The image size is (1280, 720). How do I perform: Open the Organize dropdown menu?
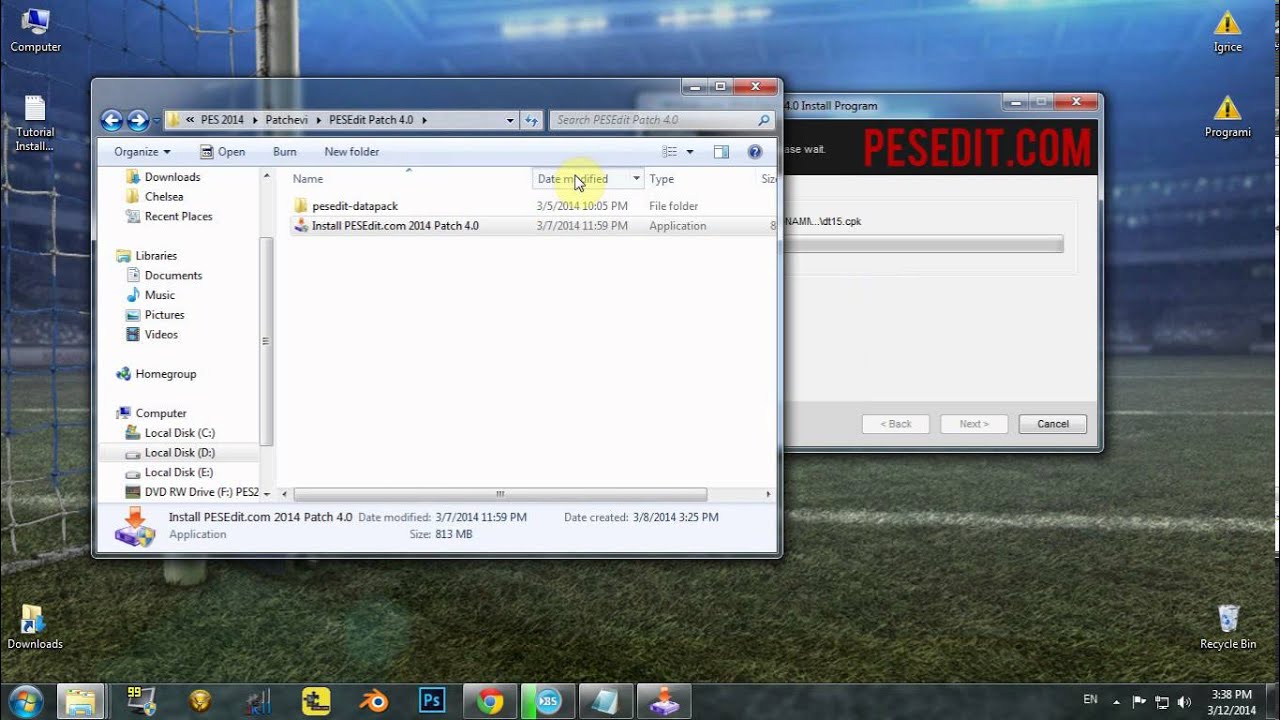(142, 152)
